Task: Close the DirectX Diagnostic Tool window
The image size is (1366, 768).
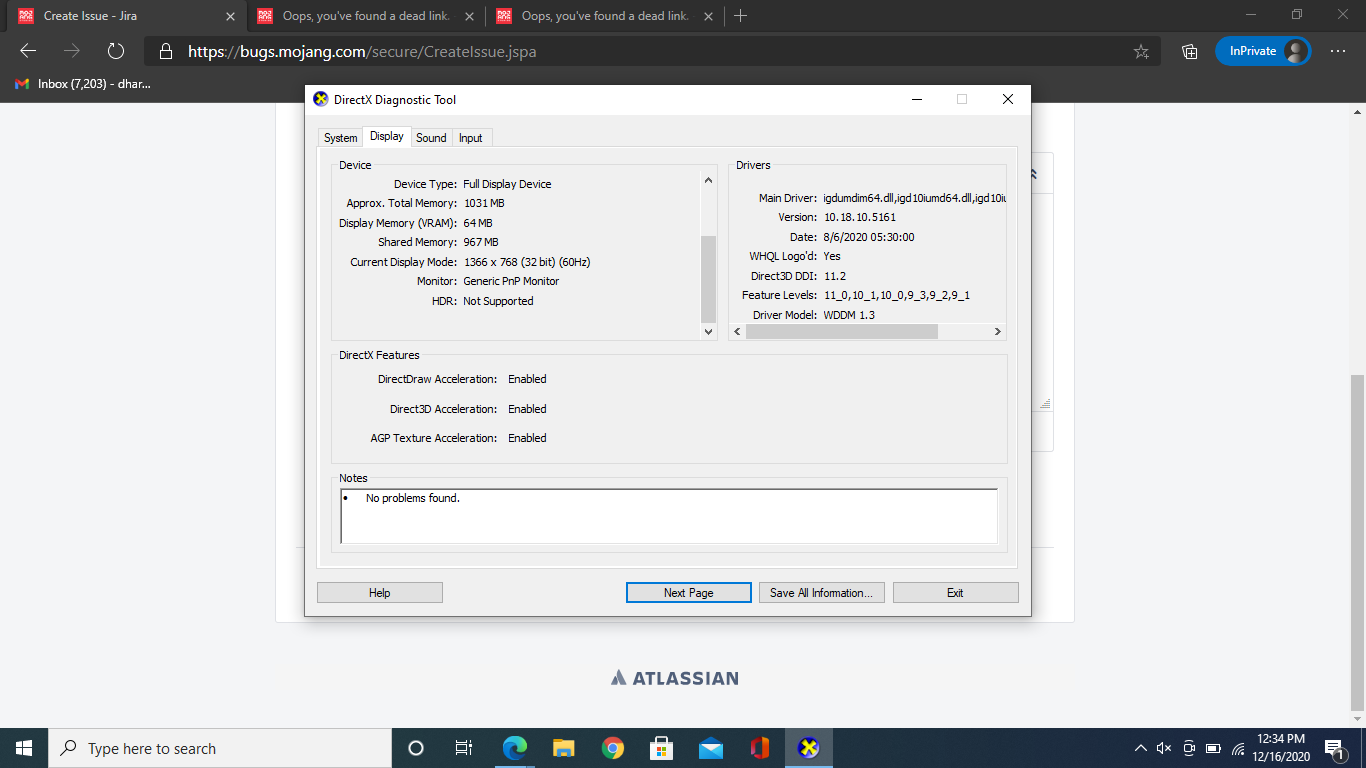Action: pyautogui.click(x=1008, y=99)
